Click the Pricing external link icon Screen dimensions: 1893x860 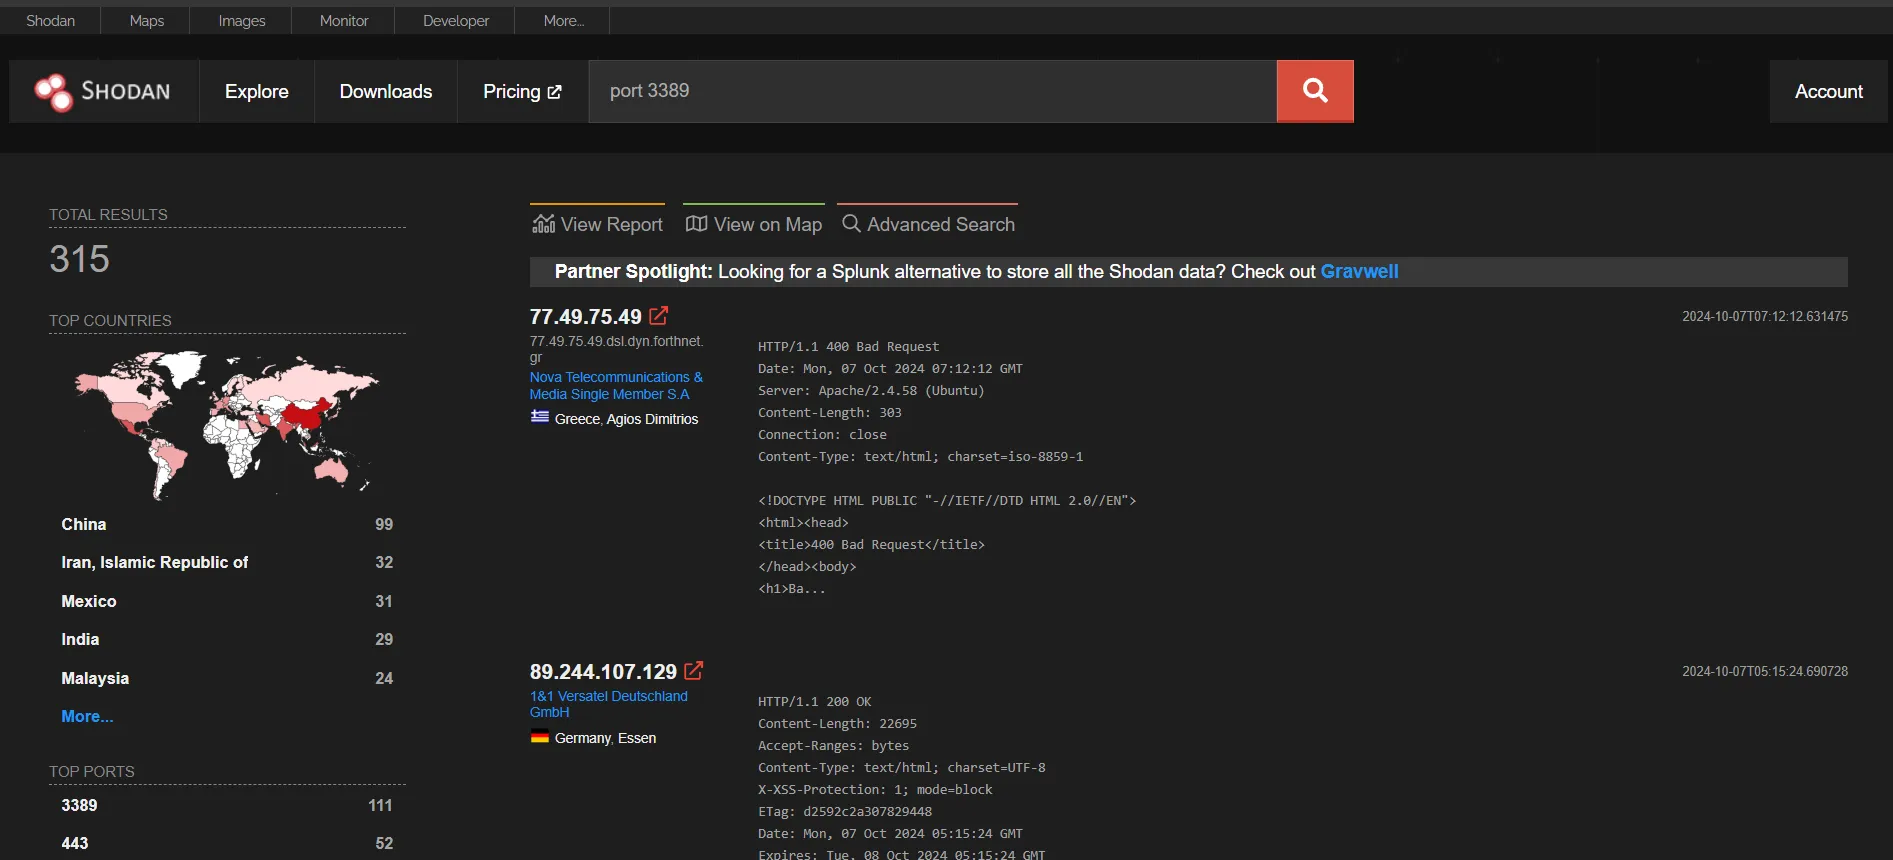[x=554, y=92]
